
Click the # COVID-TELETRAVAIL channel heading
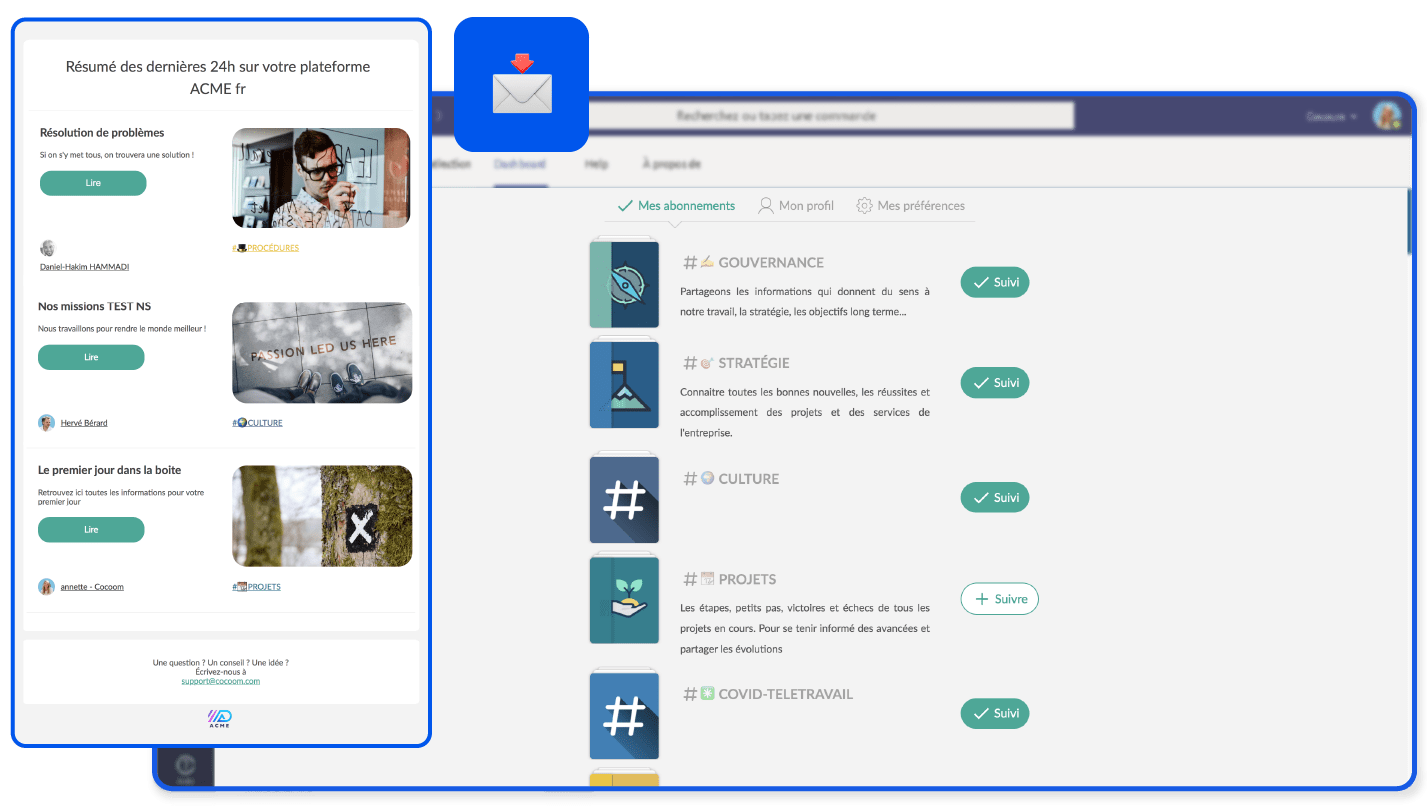768,694
